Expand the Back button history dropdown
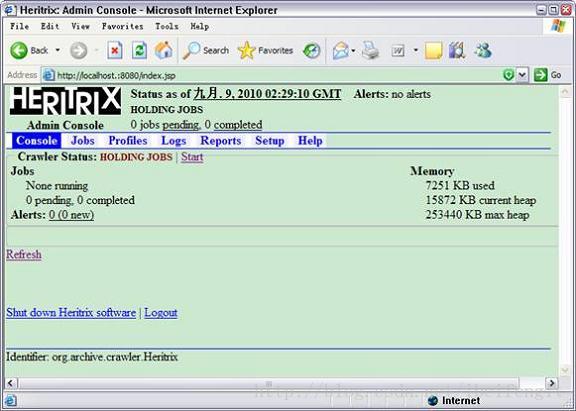Screen dimensions: 576x411 click(58, 50)
